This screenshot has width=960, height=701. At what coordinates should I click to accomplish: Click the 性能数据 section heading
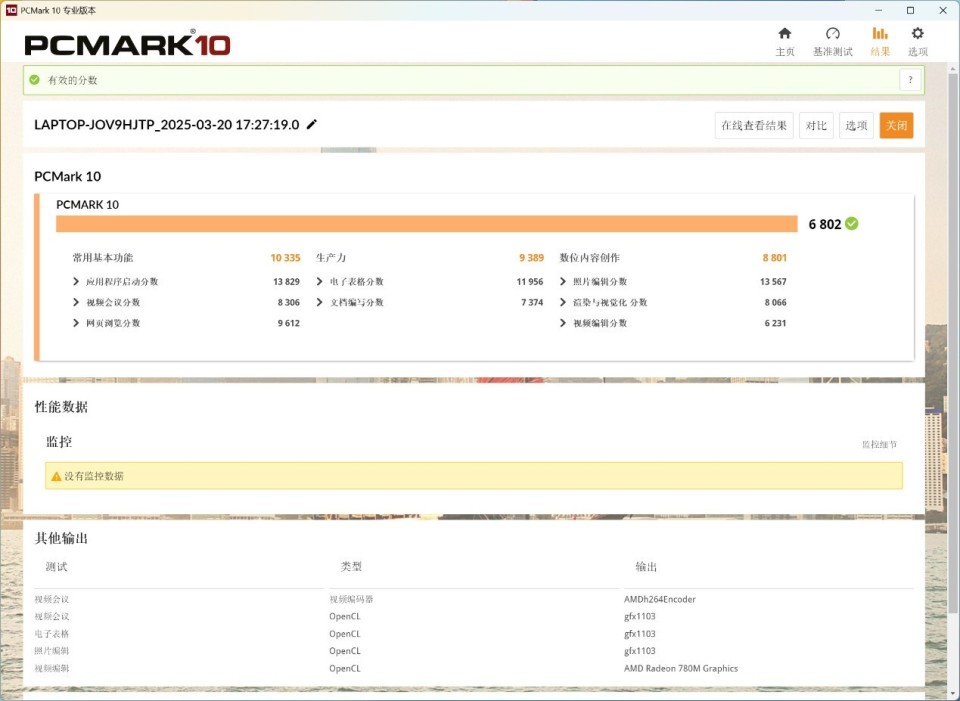(61, 407)
